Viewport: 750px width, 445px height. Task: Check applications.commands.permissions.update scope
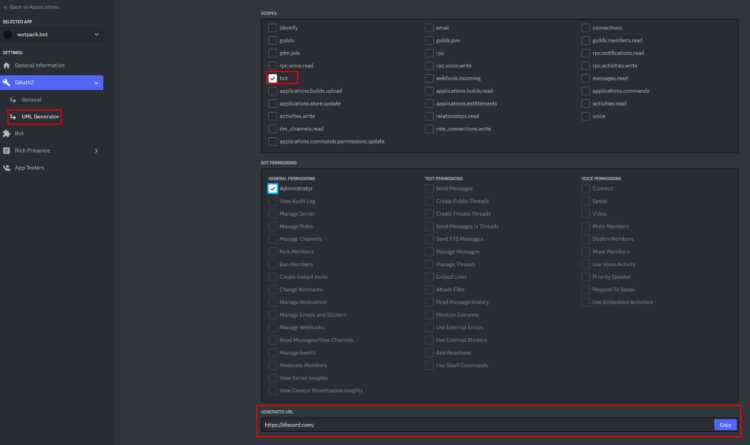click(273, 141)
